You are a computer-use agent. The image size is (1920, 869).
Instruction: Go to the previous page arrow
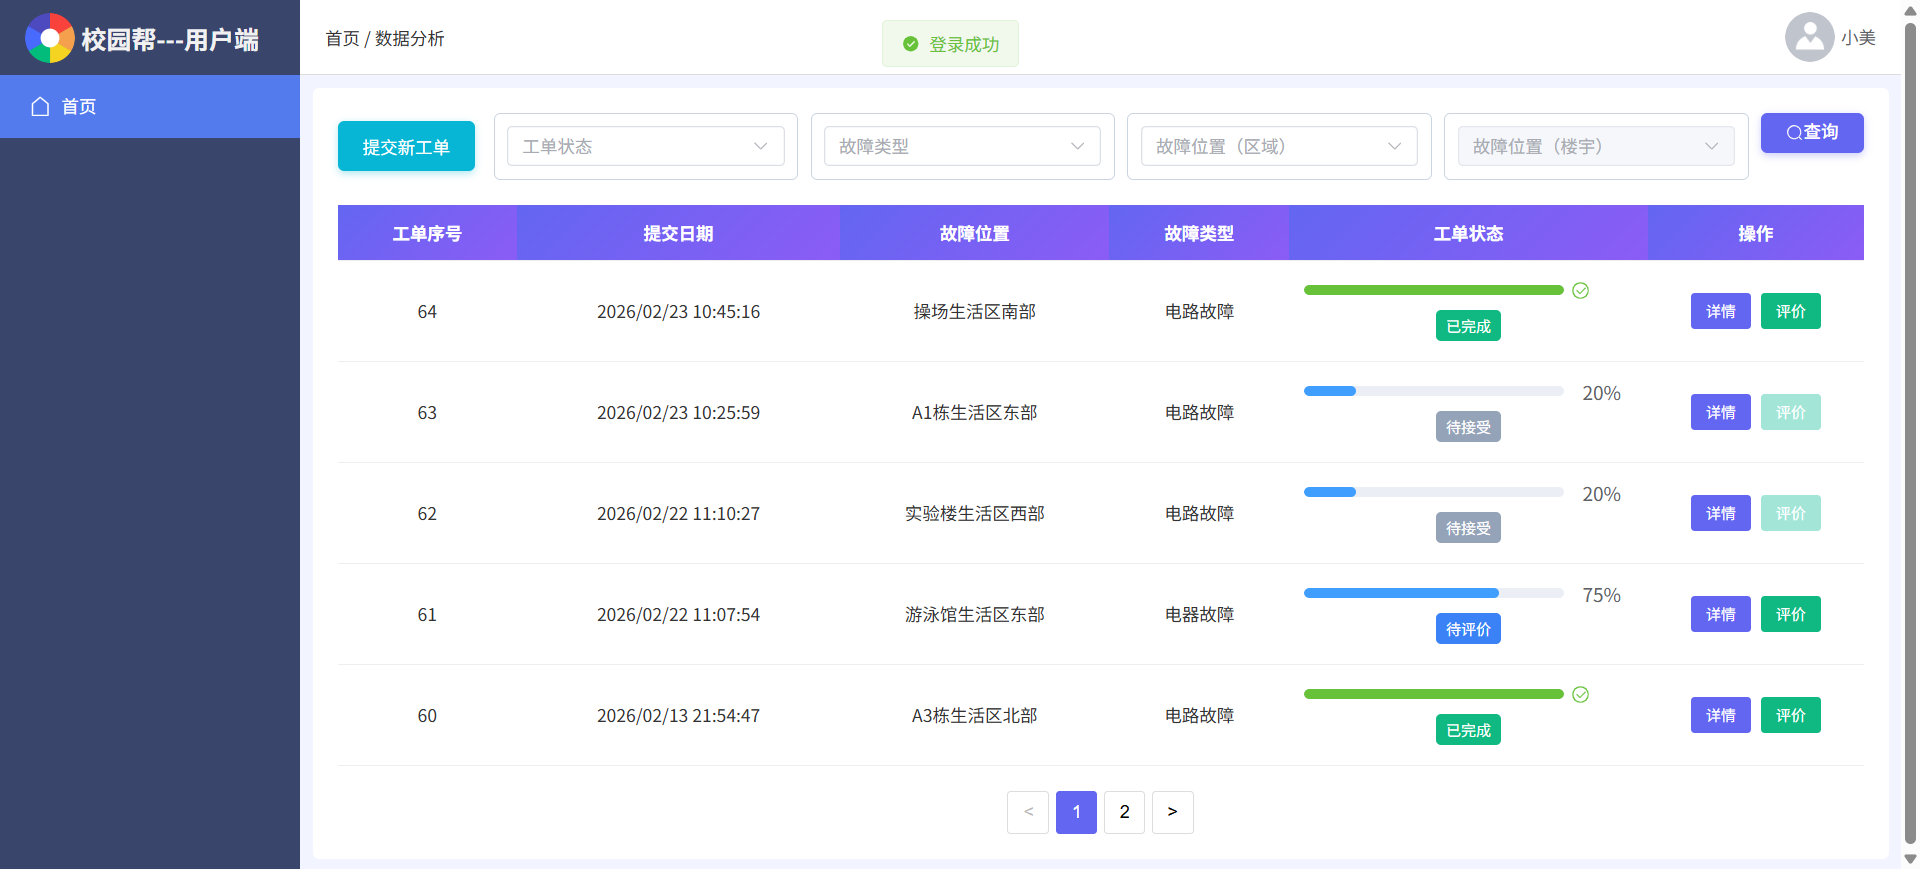tap(1028, 812)
